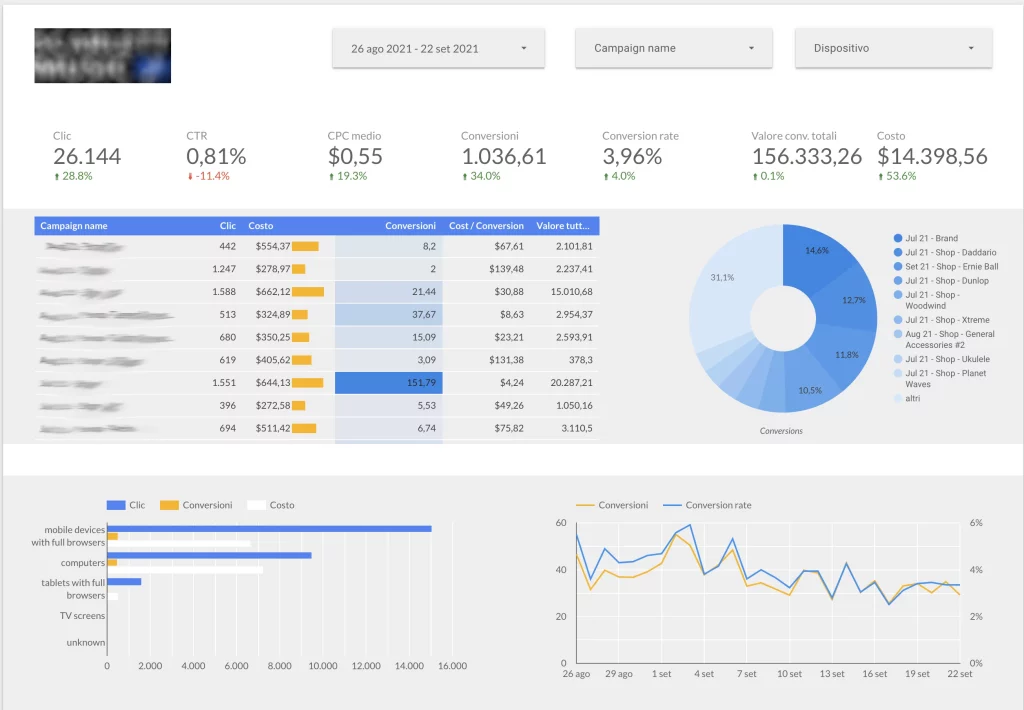Viewport: 1024px width, 710px height.
Task: Select Jul 21 - Brand legend swatch
Action: pos(898,238)
